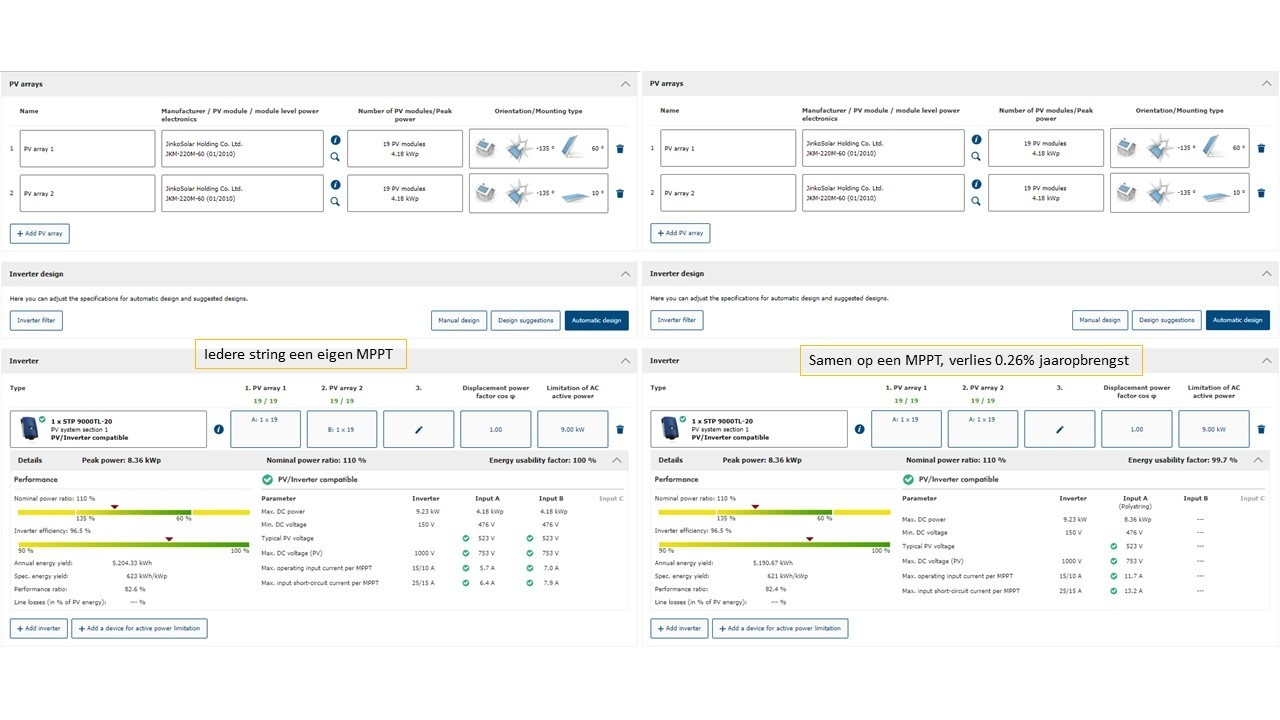Add active power limitation device, left screenshot
The width and height of the screenshot is (1280, 720).
pos(139,628)
